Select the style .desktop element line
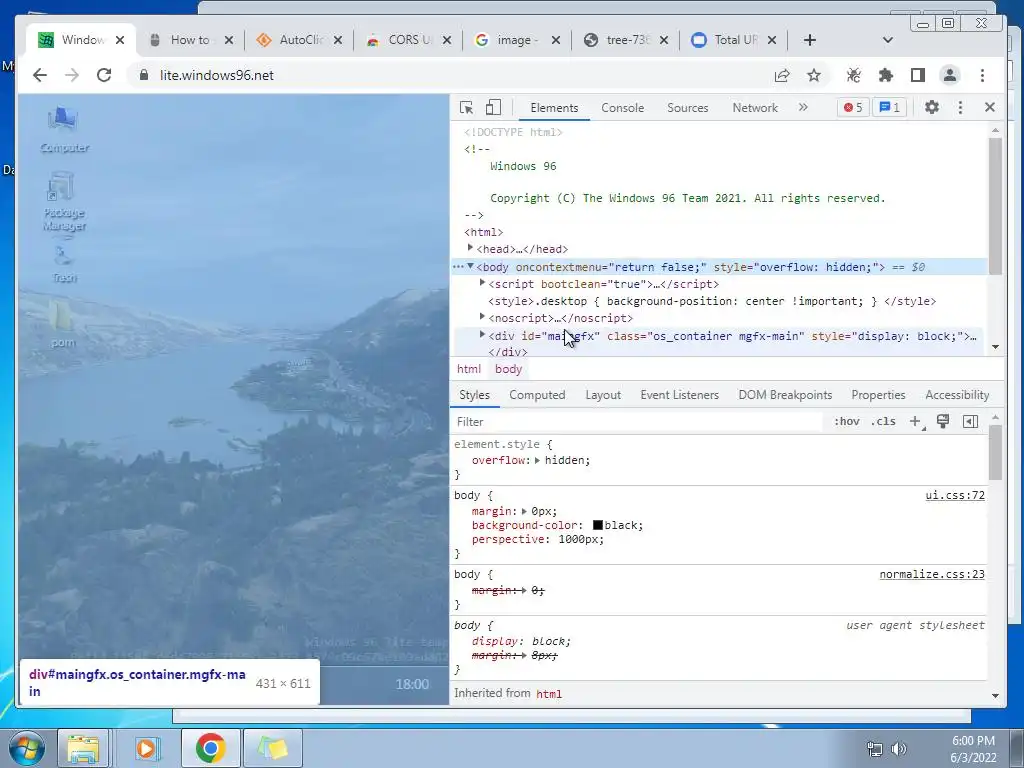Screen dimensions: 1024x768 tap(712, 301)
